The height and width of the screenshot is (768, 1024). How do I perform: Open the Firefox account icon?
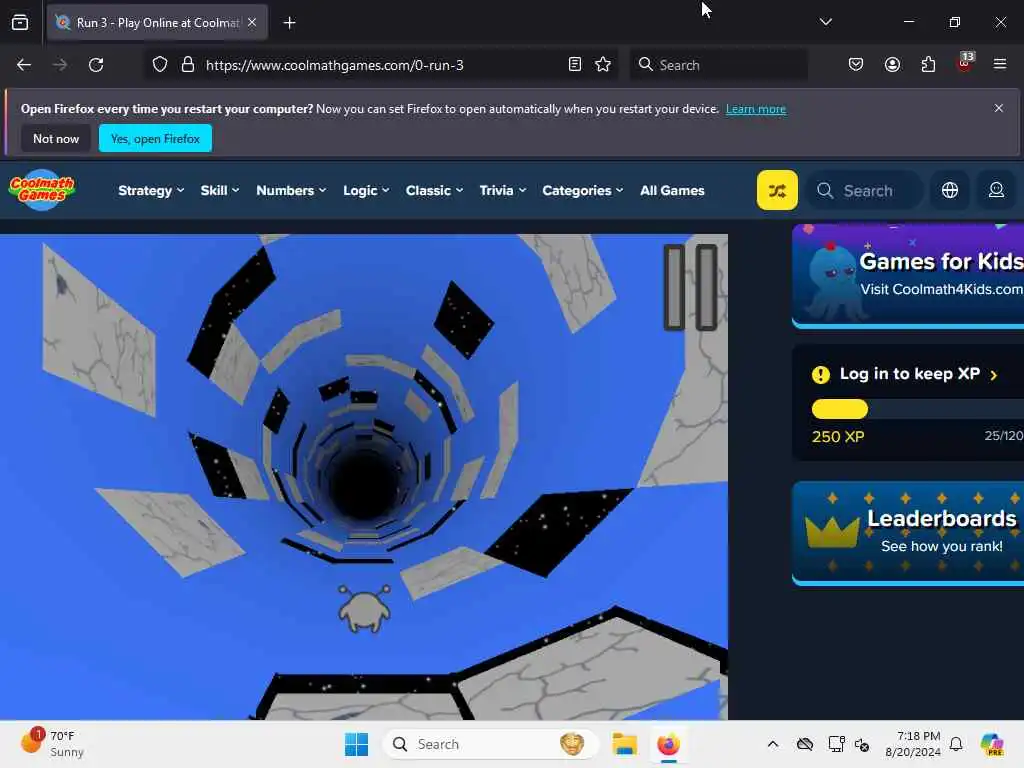pyautogui.click(x=892, y=65)
